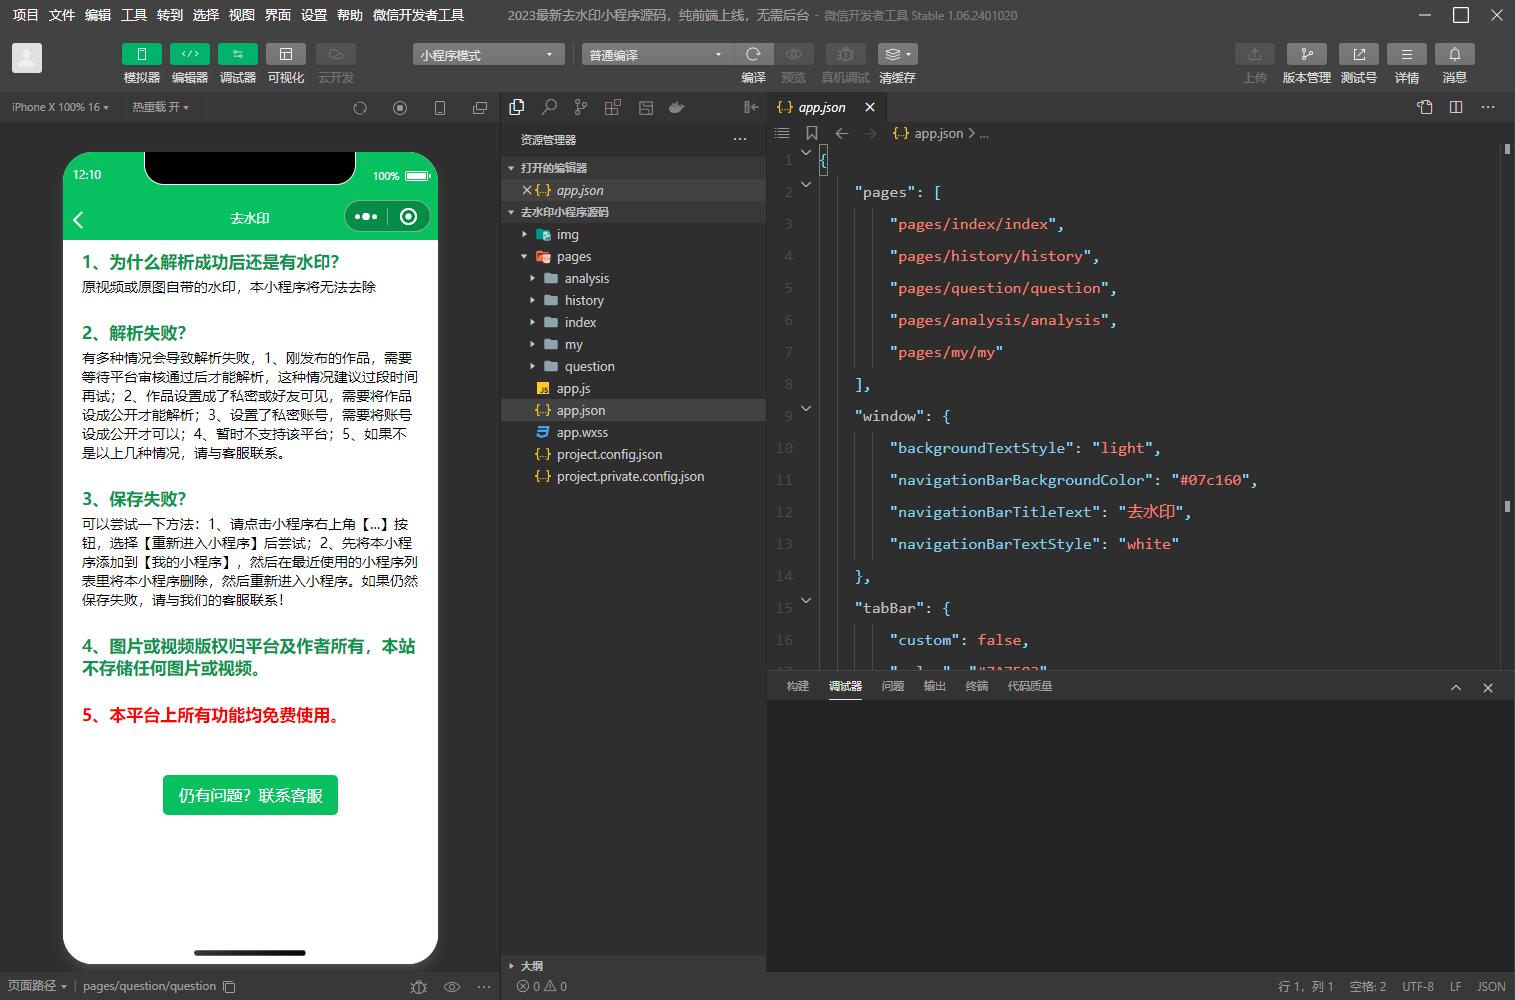Screen dimensions: 1515x1000
Task: Switch to the Terminal (终端) tab
Action: pyautogui.click(x=977, y=686)
